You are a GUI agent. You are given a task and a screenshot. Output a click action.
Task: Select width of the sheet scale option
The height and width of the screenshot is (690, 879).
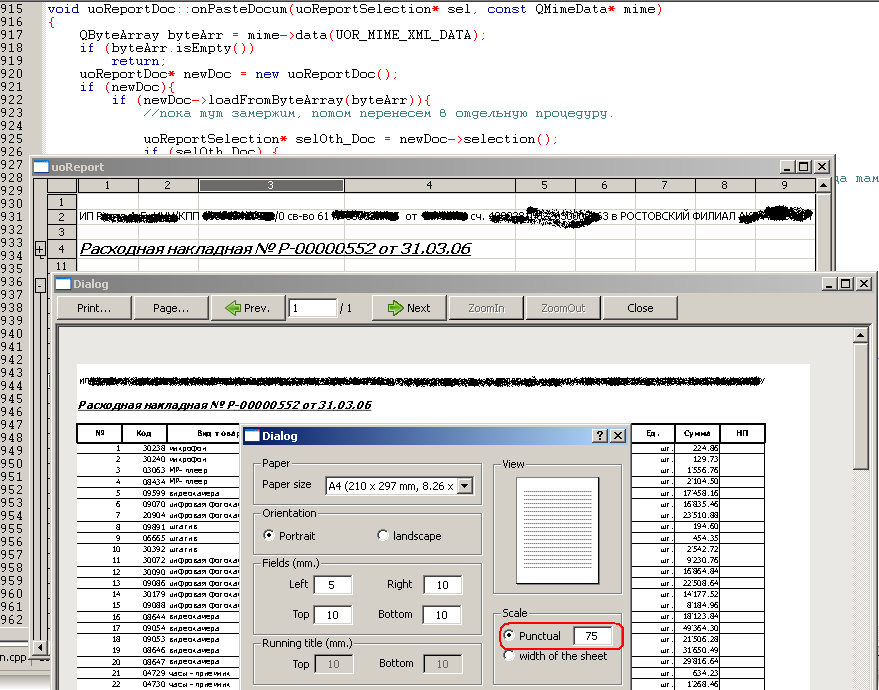(510, 656)
